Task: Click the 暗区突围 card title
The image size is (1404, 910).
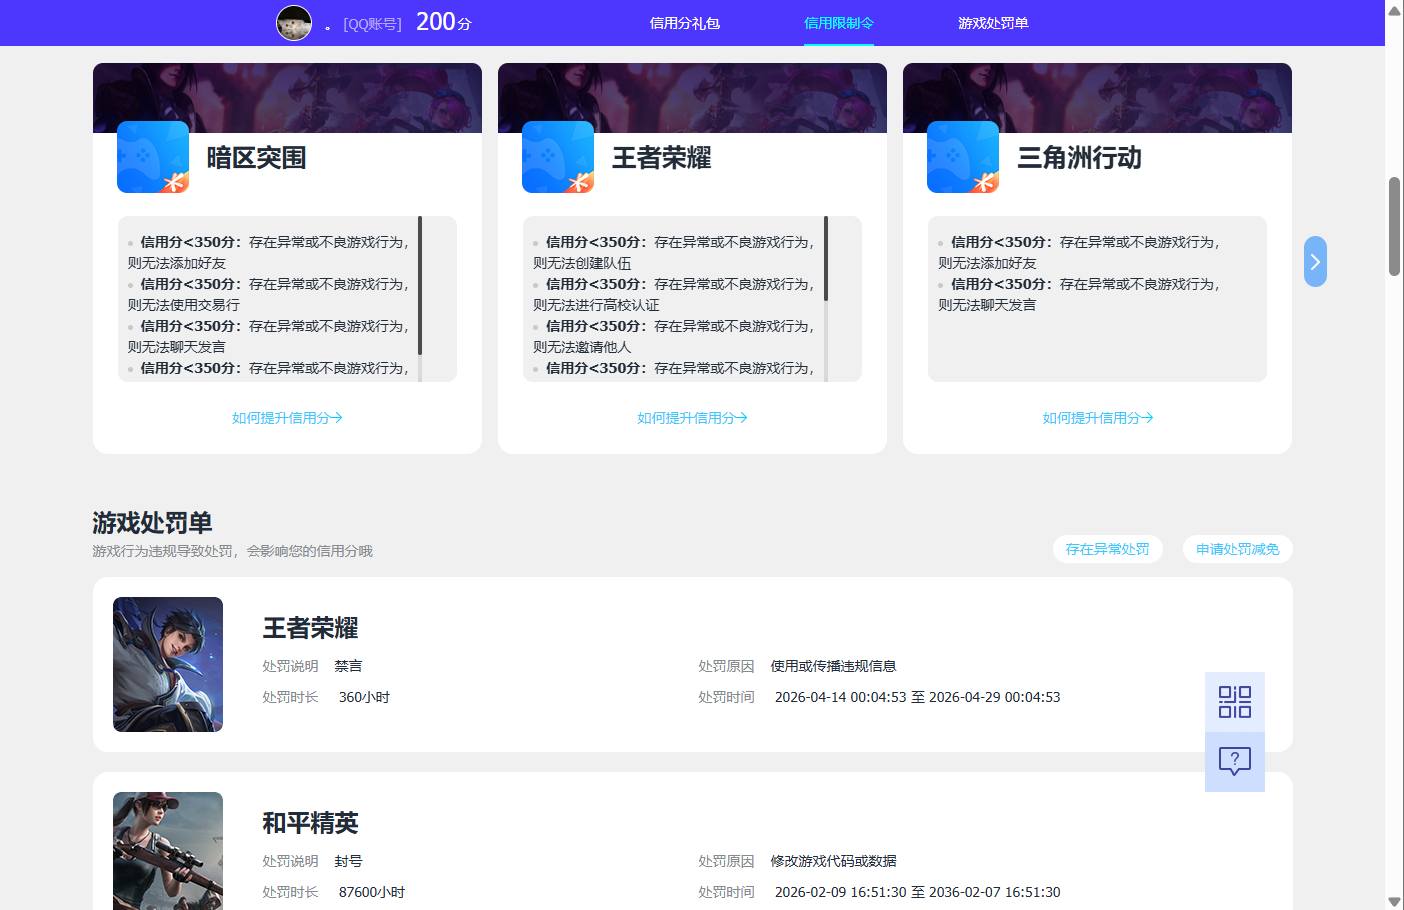Action: (256, 158)
